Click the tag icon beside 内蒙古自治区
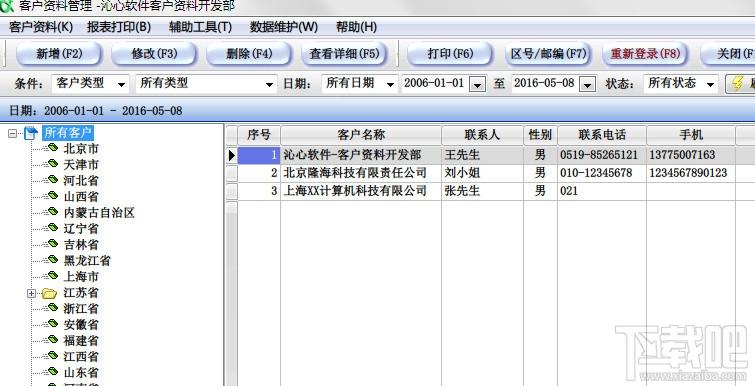 point(52,212)
